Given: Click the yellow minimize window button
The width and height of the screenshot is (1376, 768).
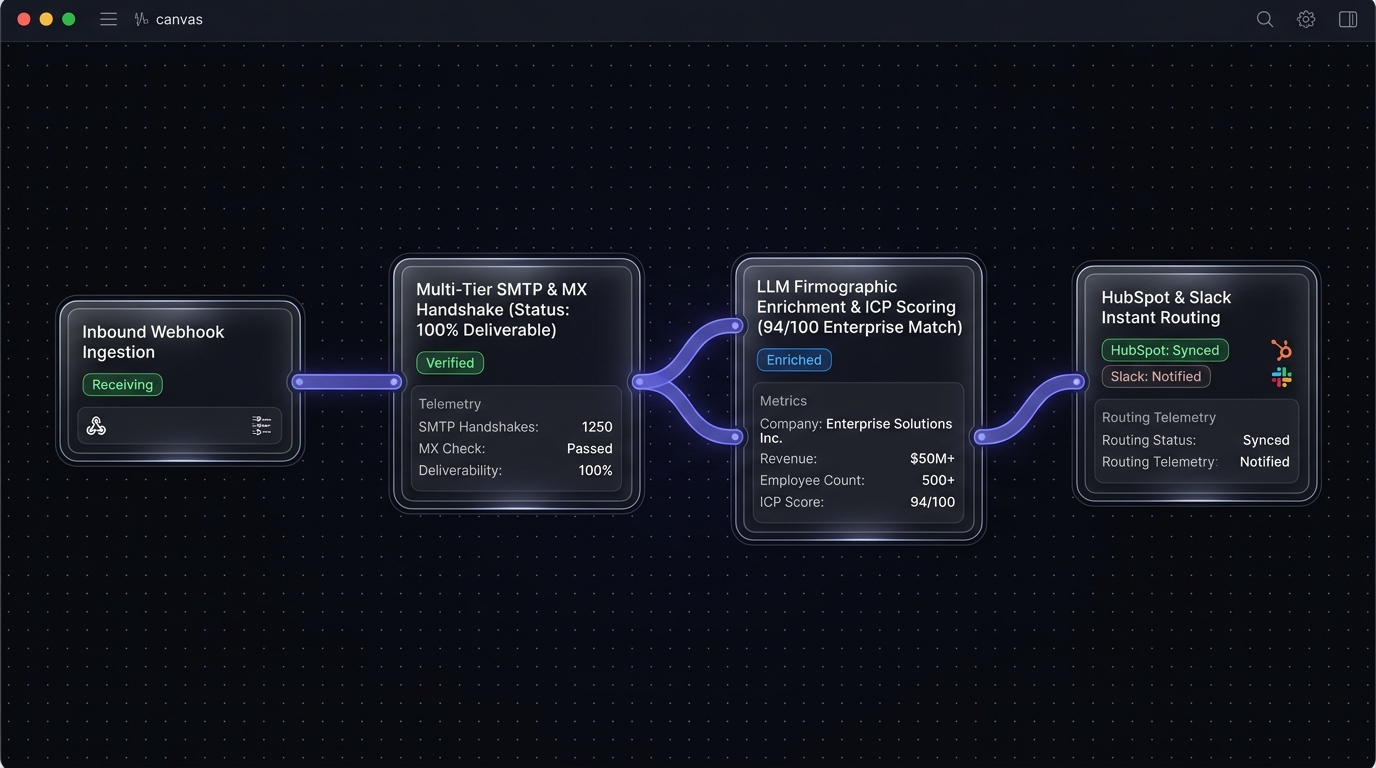Looking at the screenshot, I should 46,19.
